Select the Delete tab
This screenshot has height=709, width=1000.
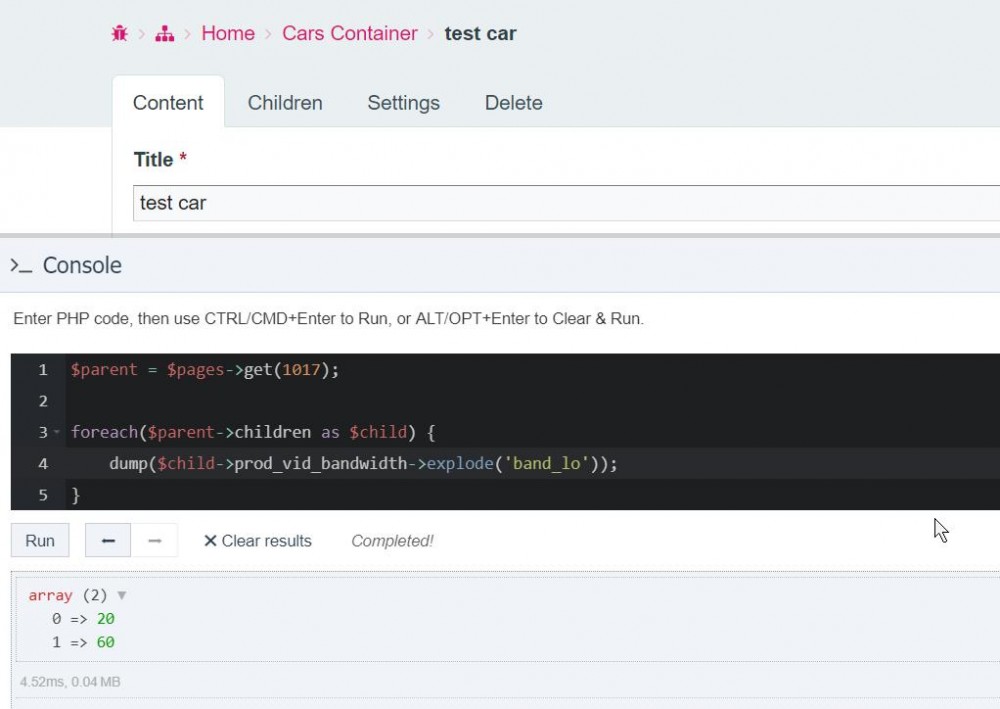click(513, 103)
